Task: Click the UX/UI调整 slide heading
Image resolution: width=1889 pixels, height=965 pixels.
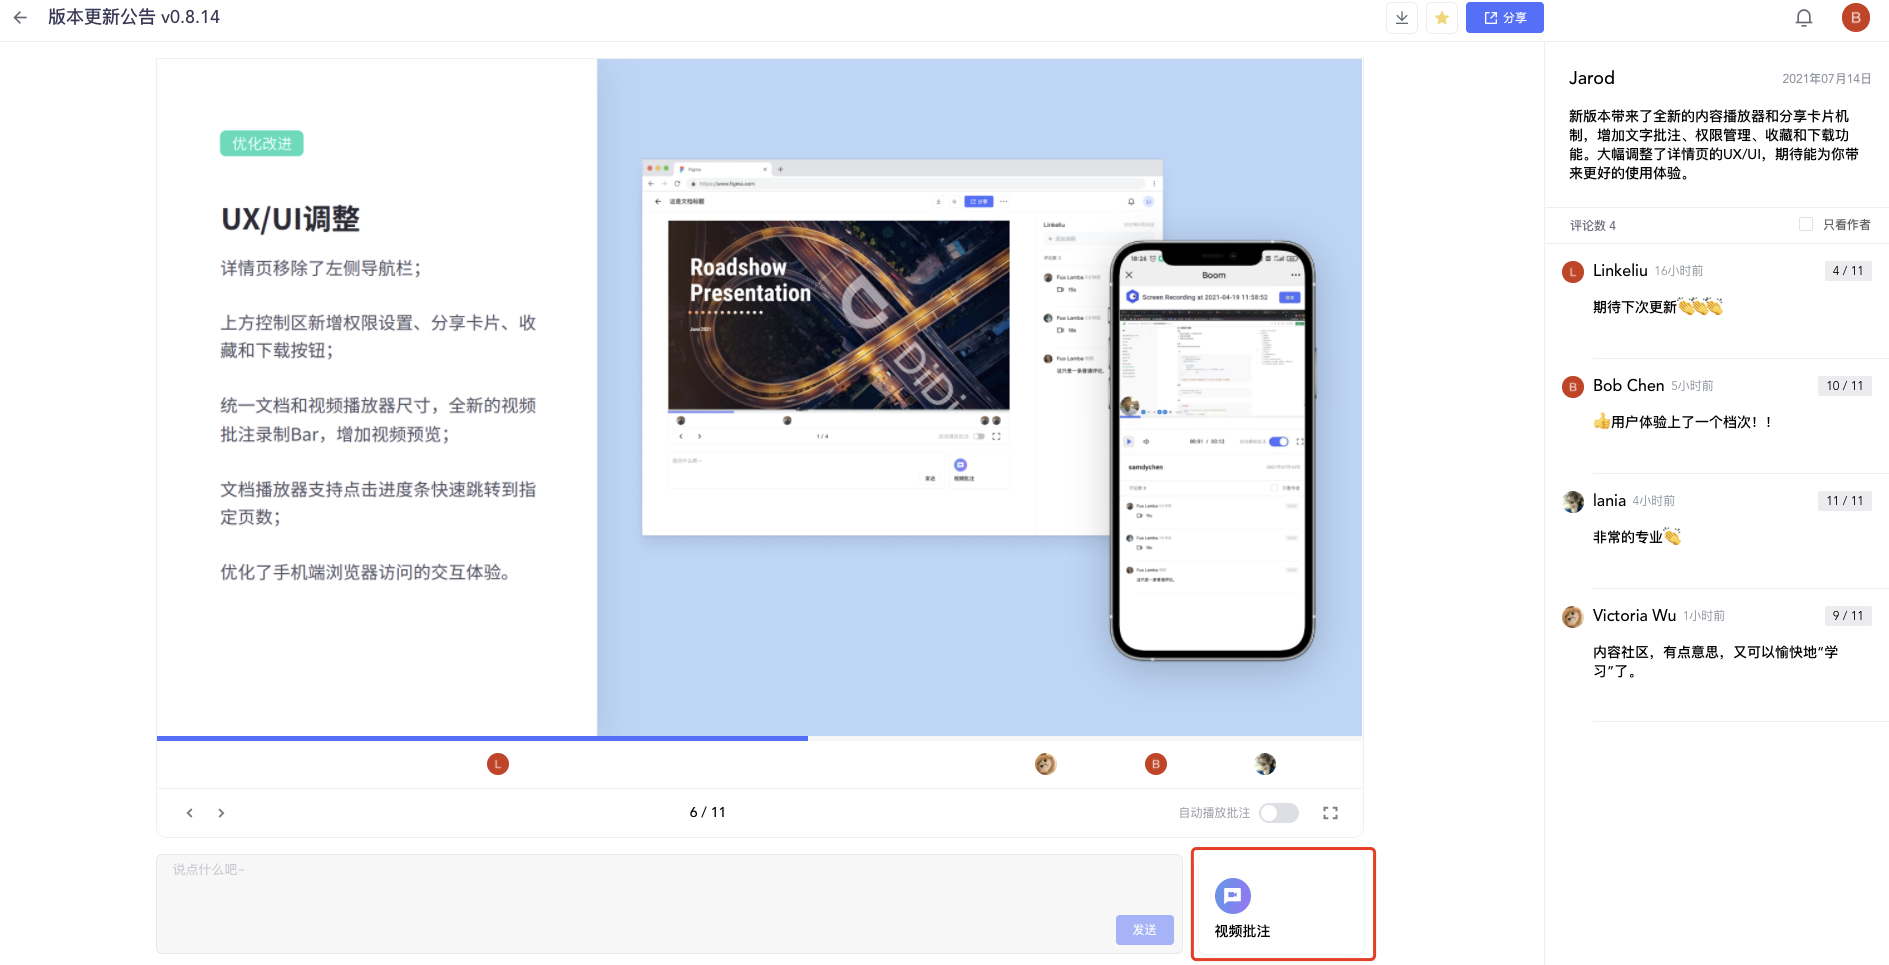Action: click(x=291, y=219)
